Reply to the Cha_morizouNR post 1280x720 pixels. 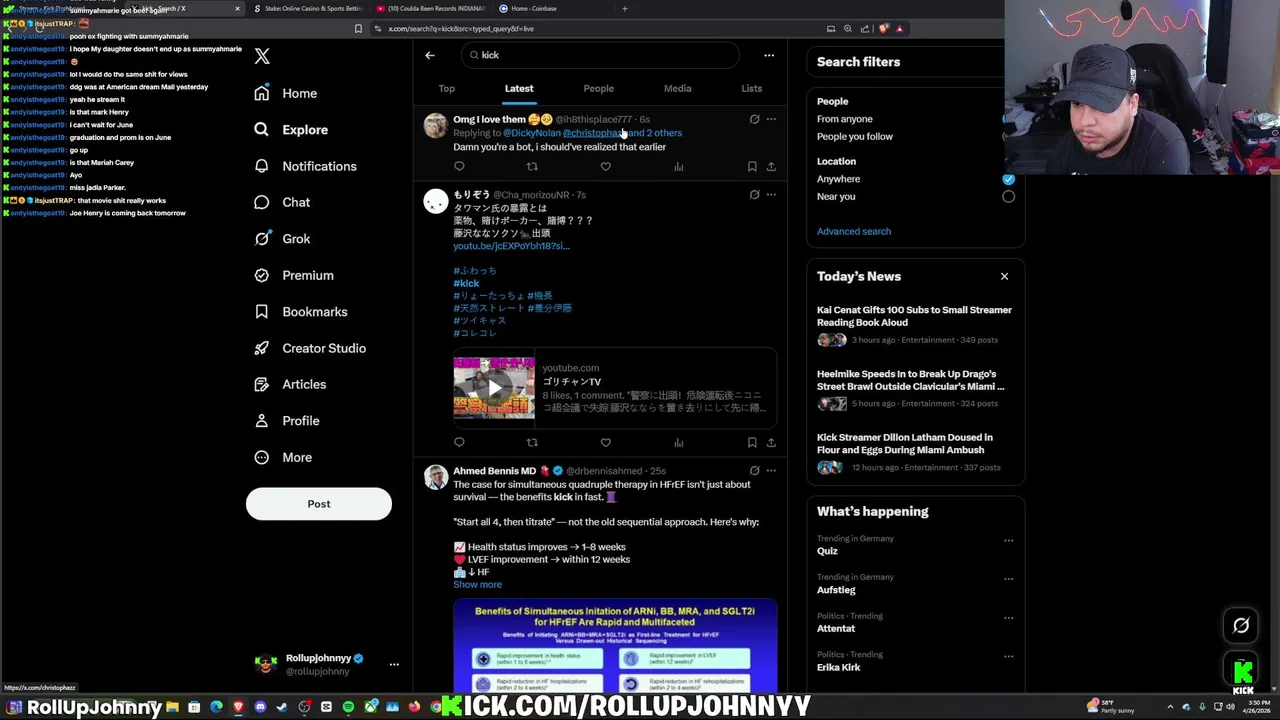click(x=459, y=443)
